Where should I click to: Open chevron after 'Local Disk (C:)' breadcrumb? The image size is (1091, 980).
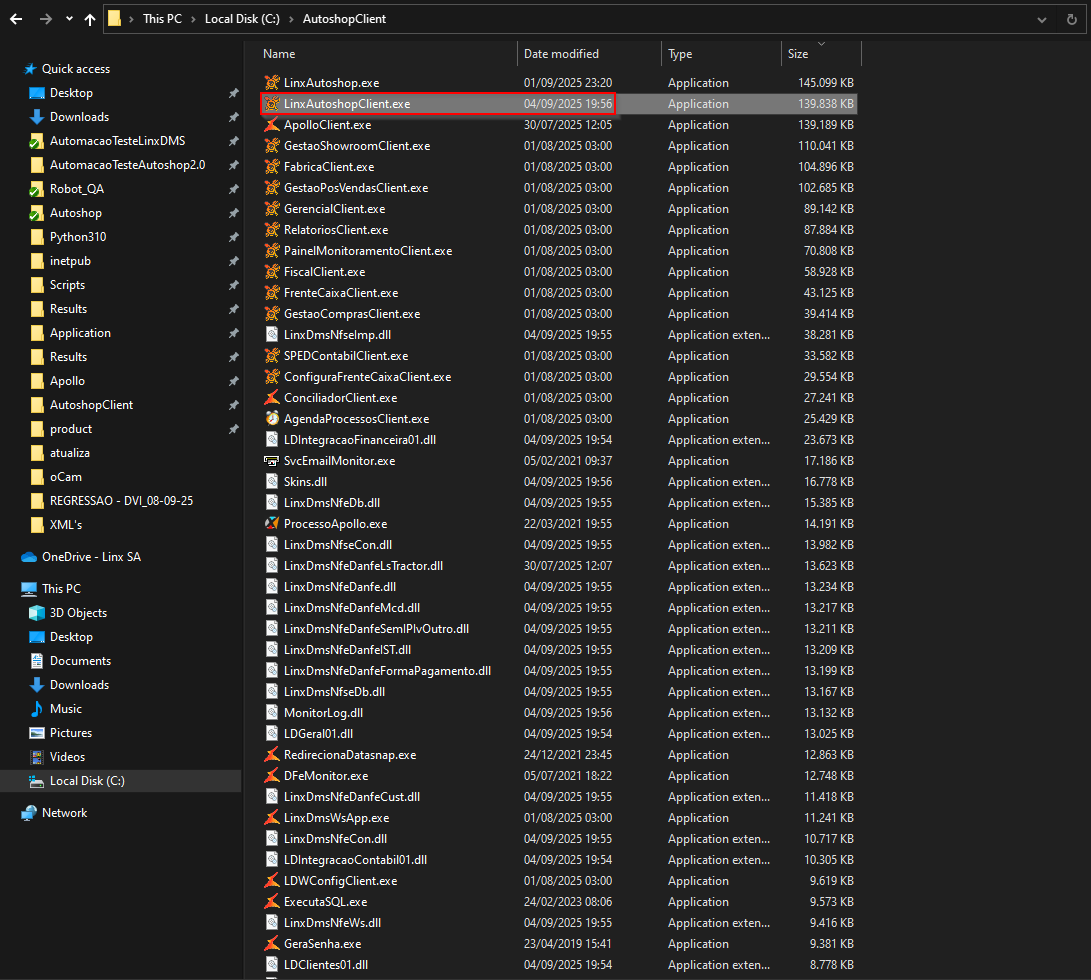pos(292,19)
